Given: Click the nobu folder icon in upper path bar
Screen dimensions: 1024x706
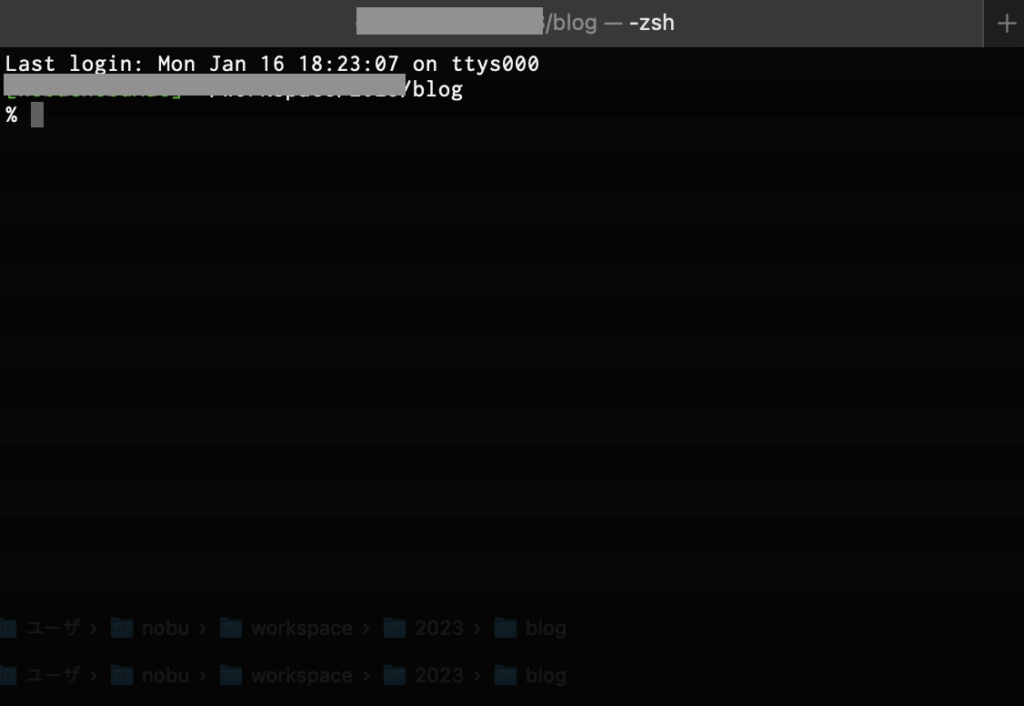Looking at the screenshot, I should click(122, 628).
